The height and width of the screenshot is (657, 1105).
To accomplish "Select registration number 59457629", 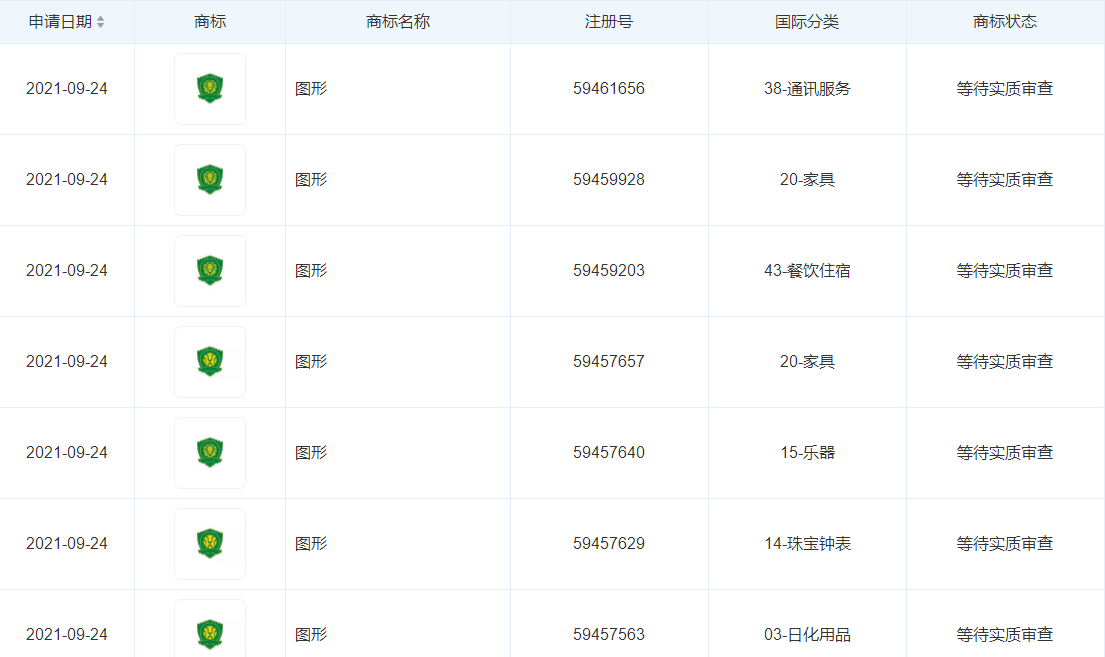I will coord(609,544).
